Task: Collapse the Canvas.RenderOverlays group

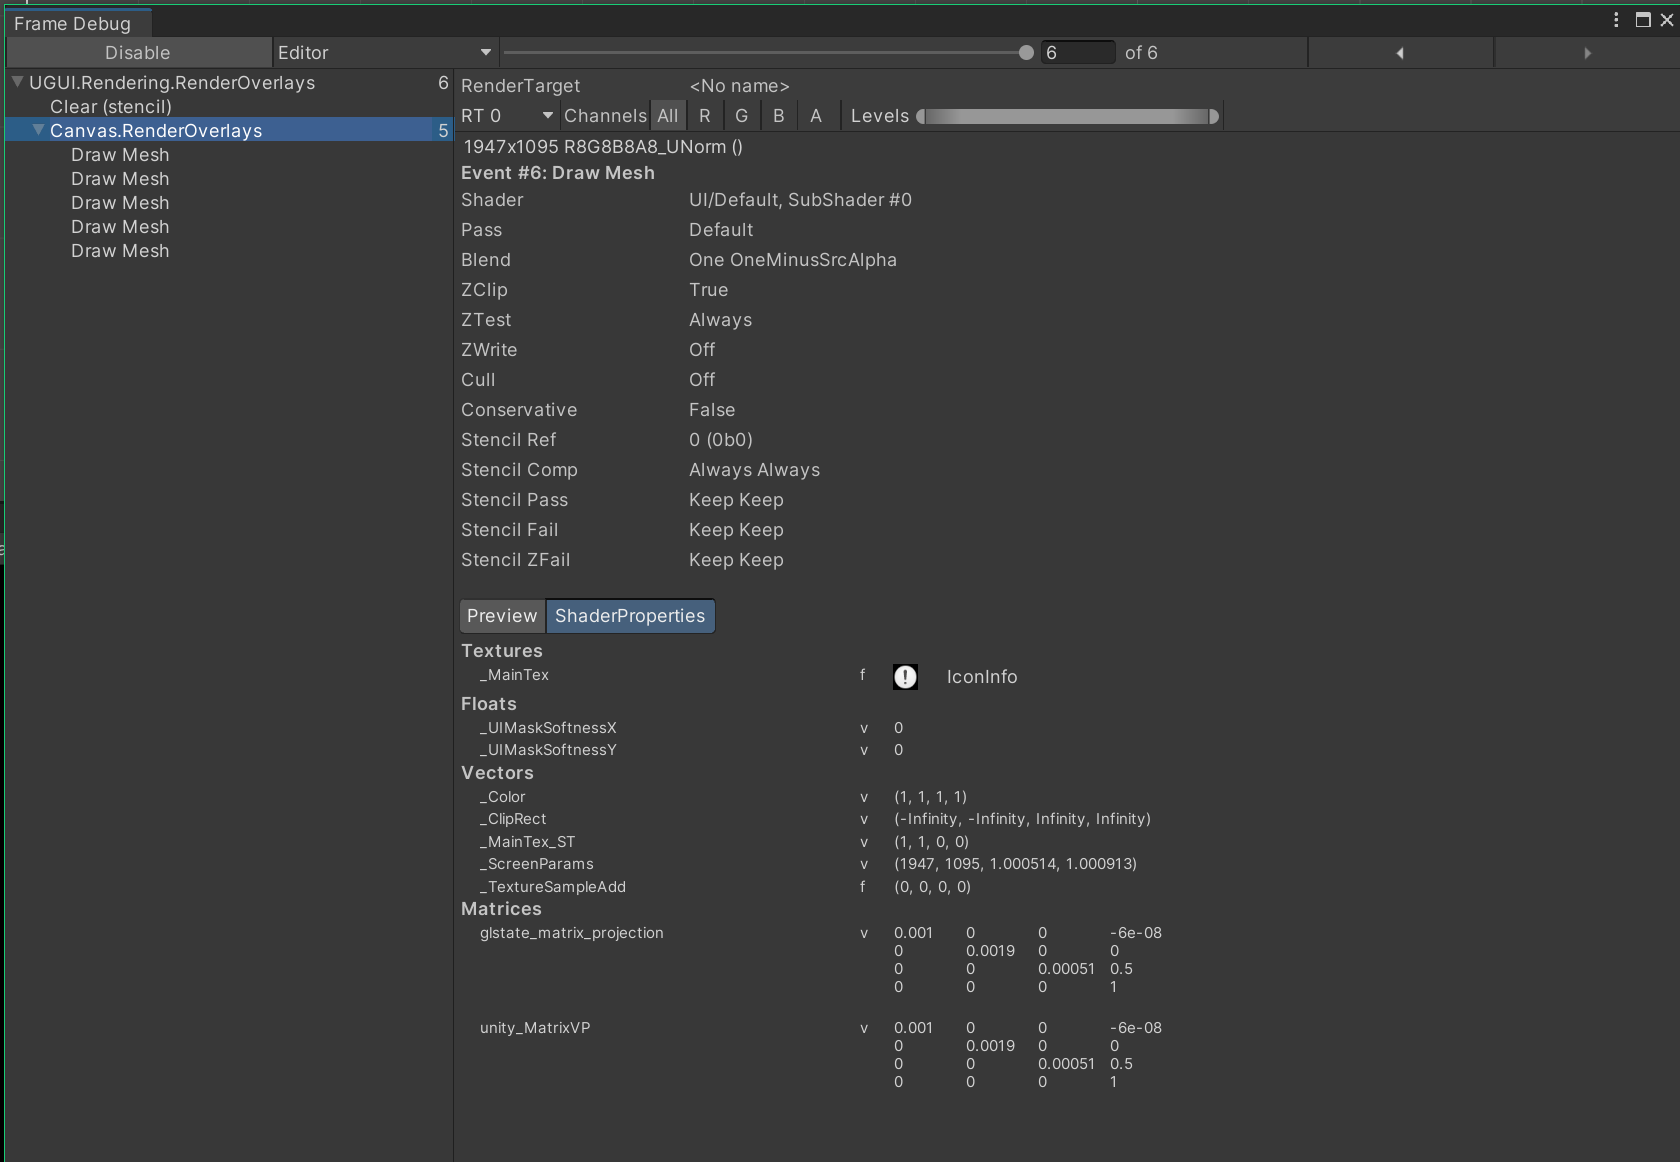Action: [37, 130]
